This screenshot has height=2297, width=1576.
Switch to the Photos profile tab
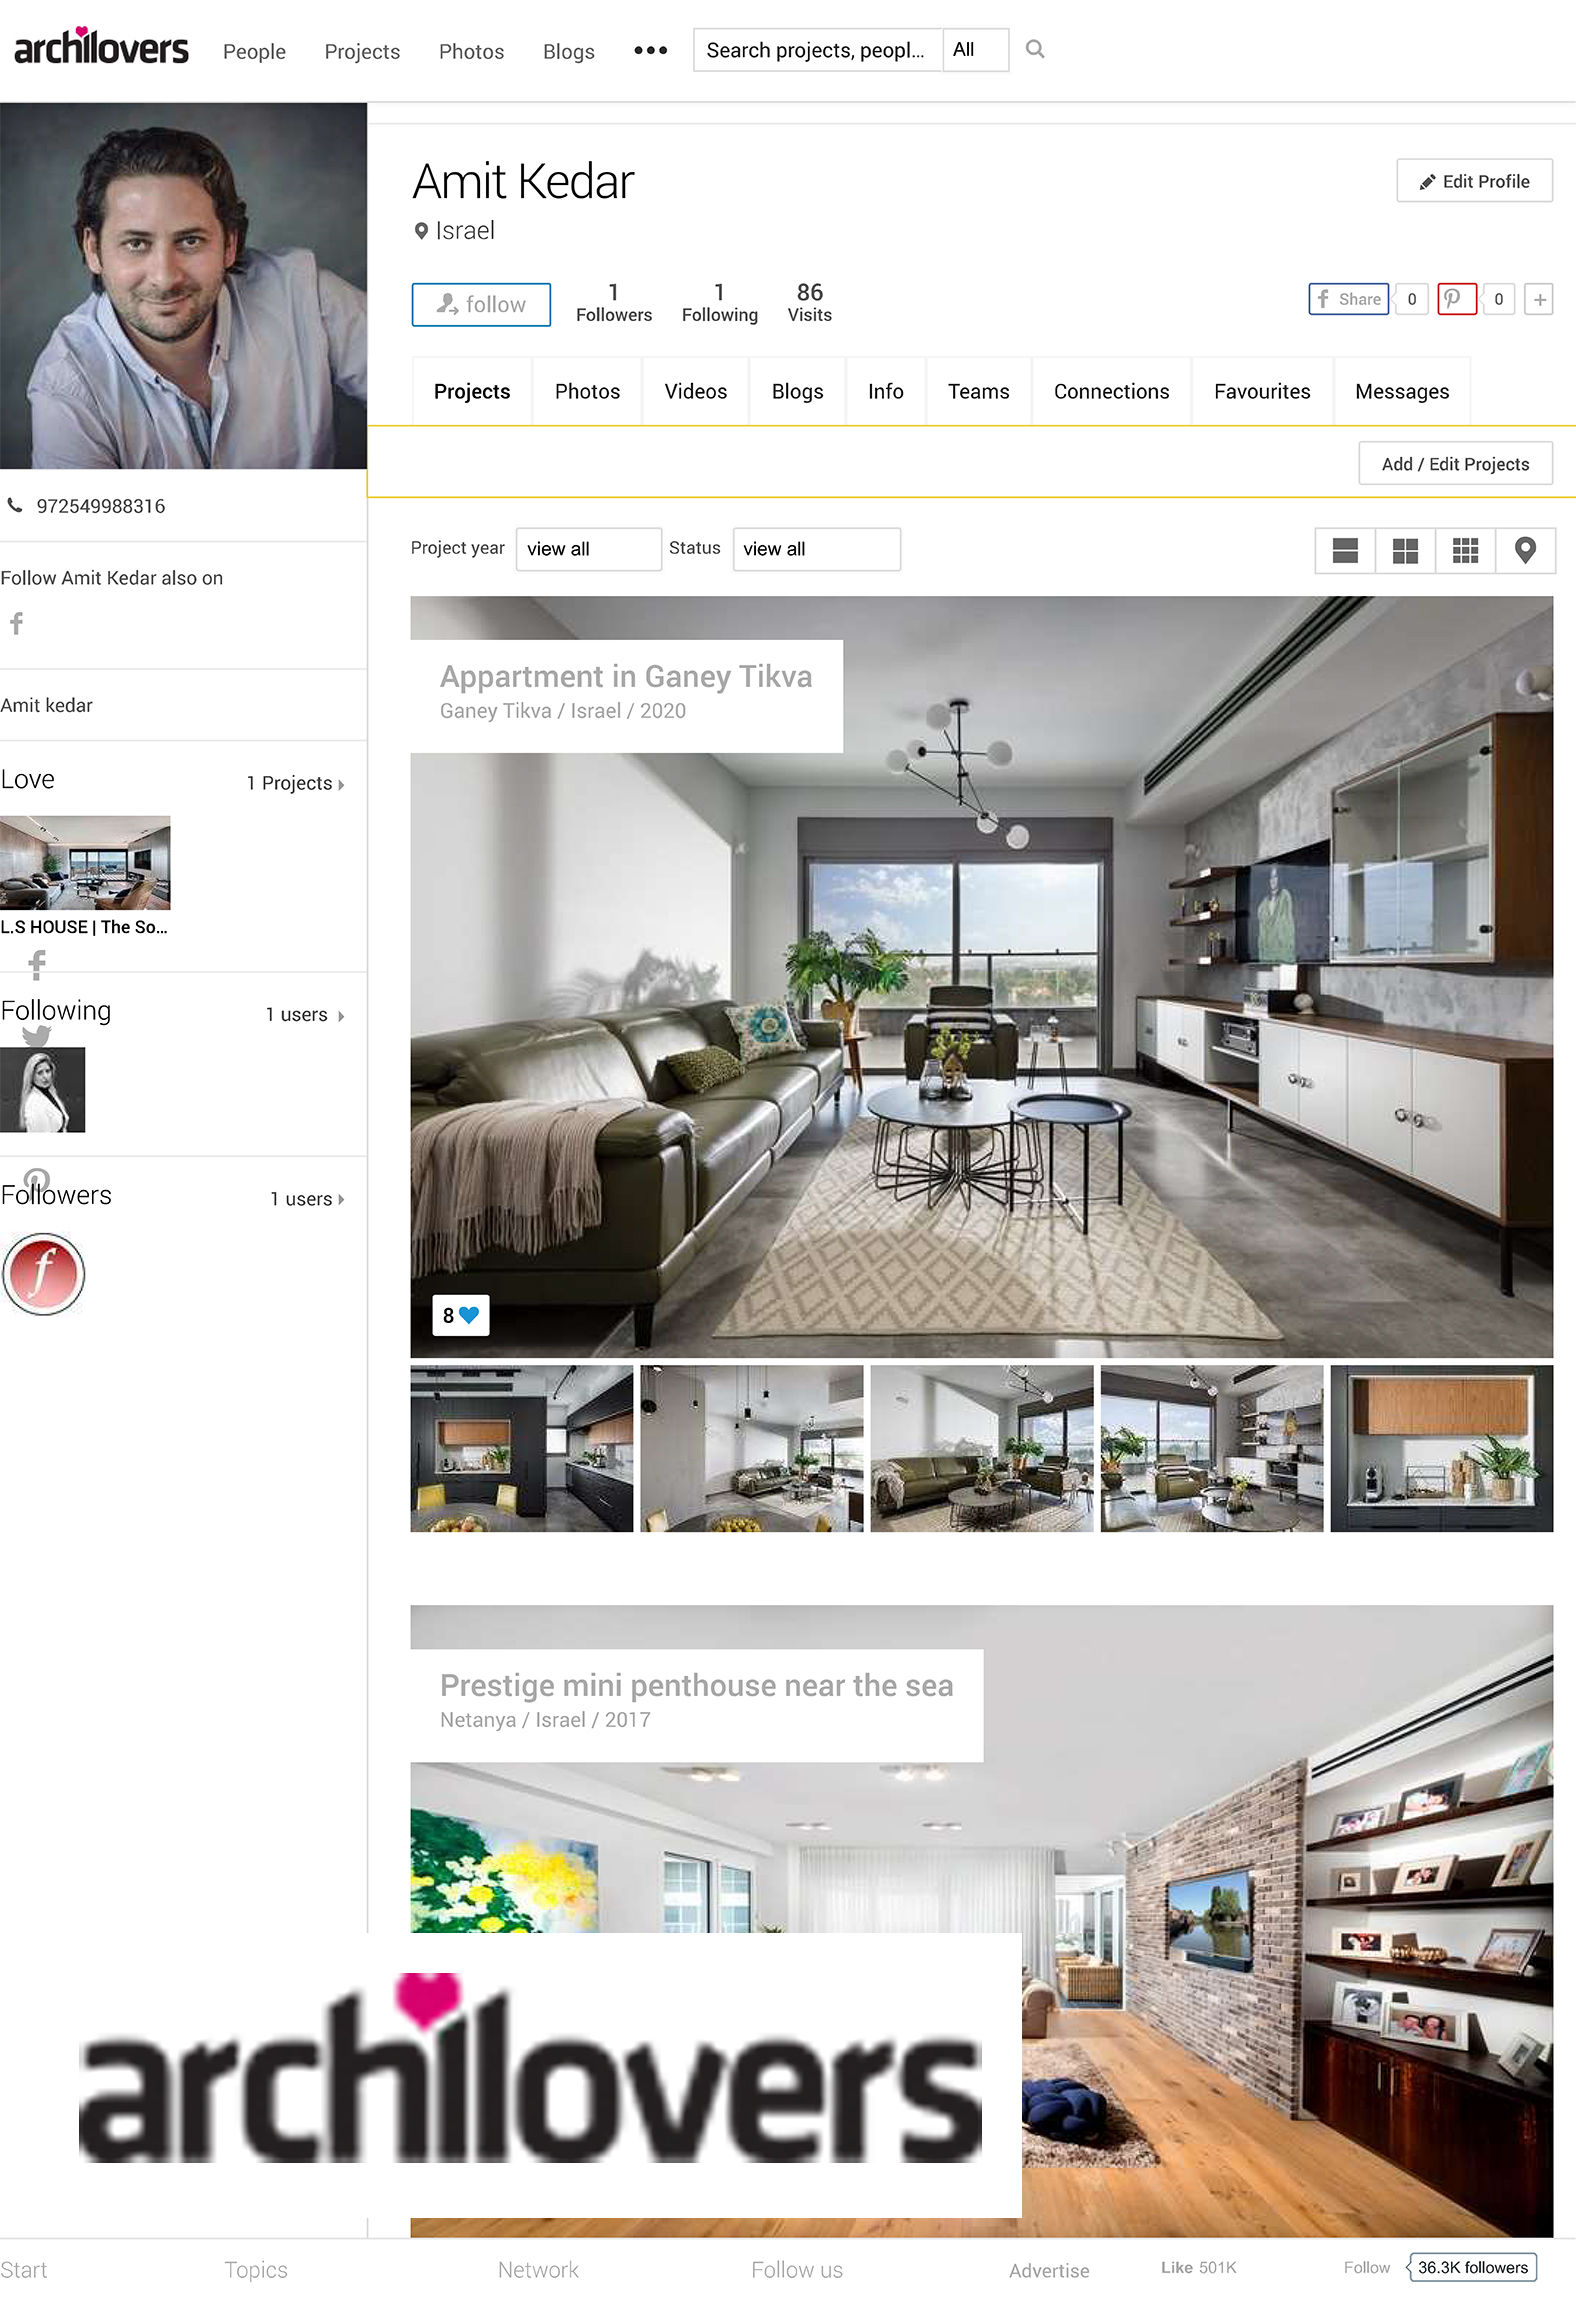[587, 391]
